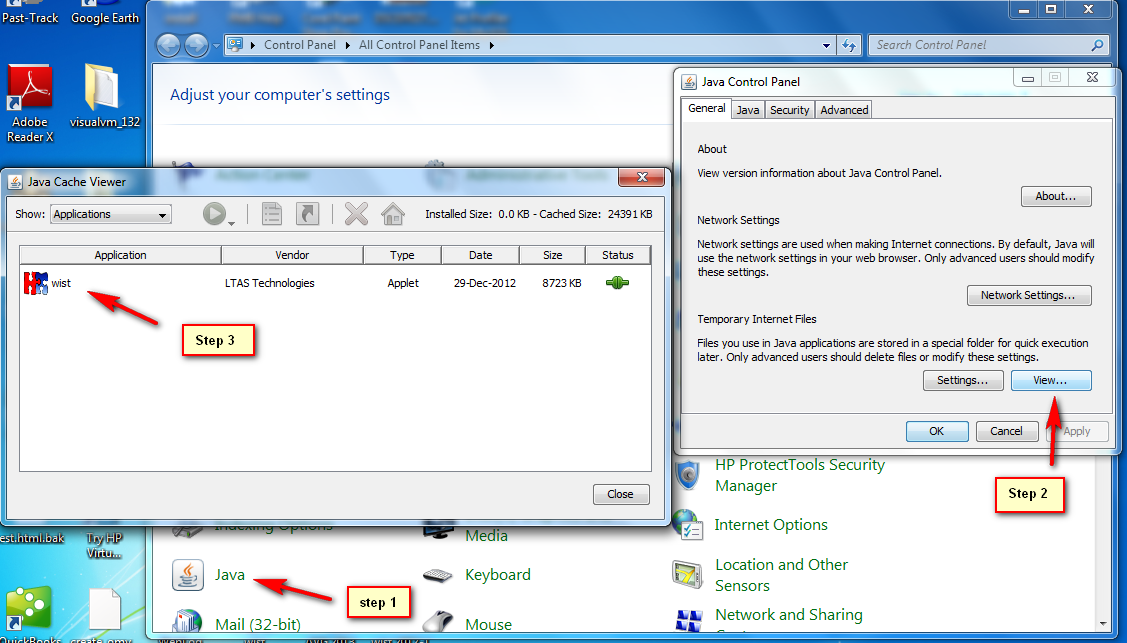The width and height of the screenshot is (1127, 643).
Task: Confirm Java Control Panel with OK
Action: tap(937, 431)
